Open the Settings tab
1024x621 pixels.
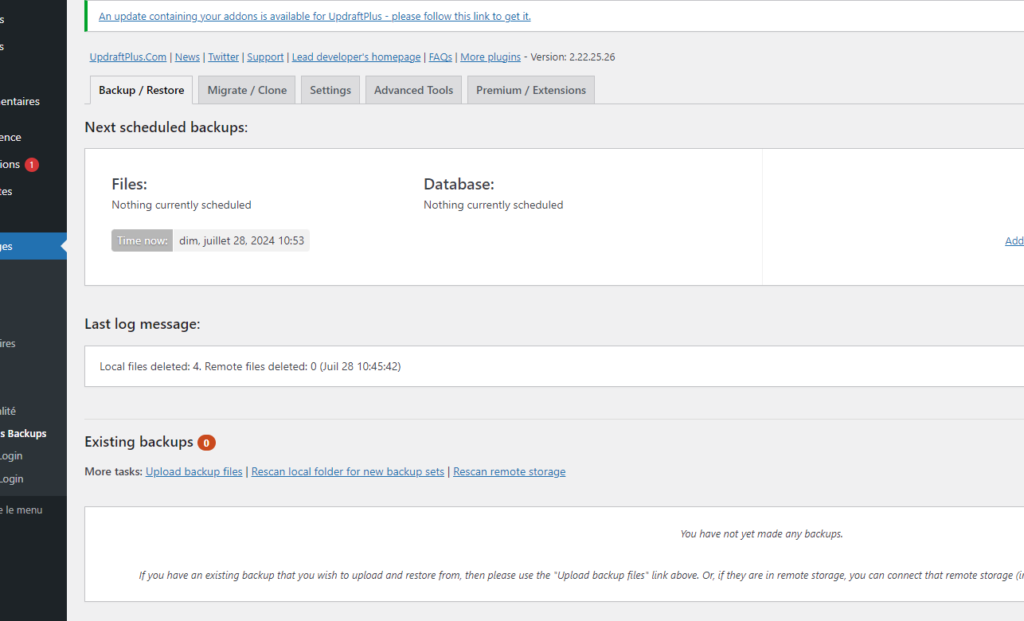[x=330, y=90]
